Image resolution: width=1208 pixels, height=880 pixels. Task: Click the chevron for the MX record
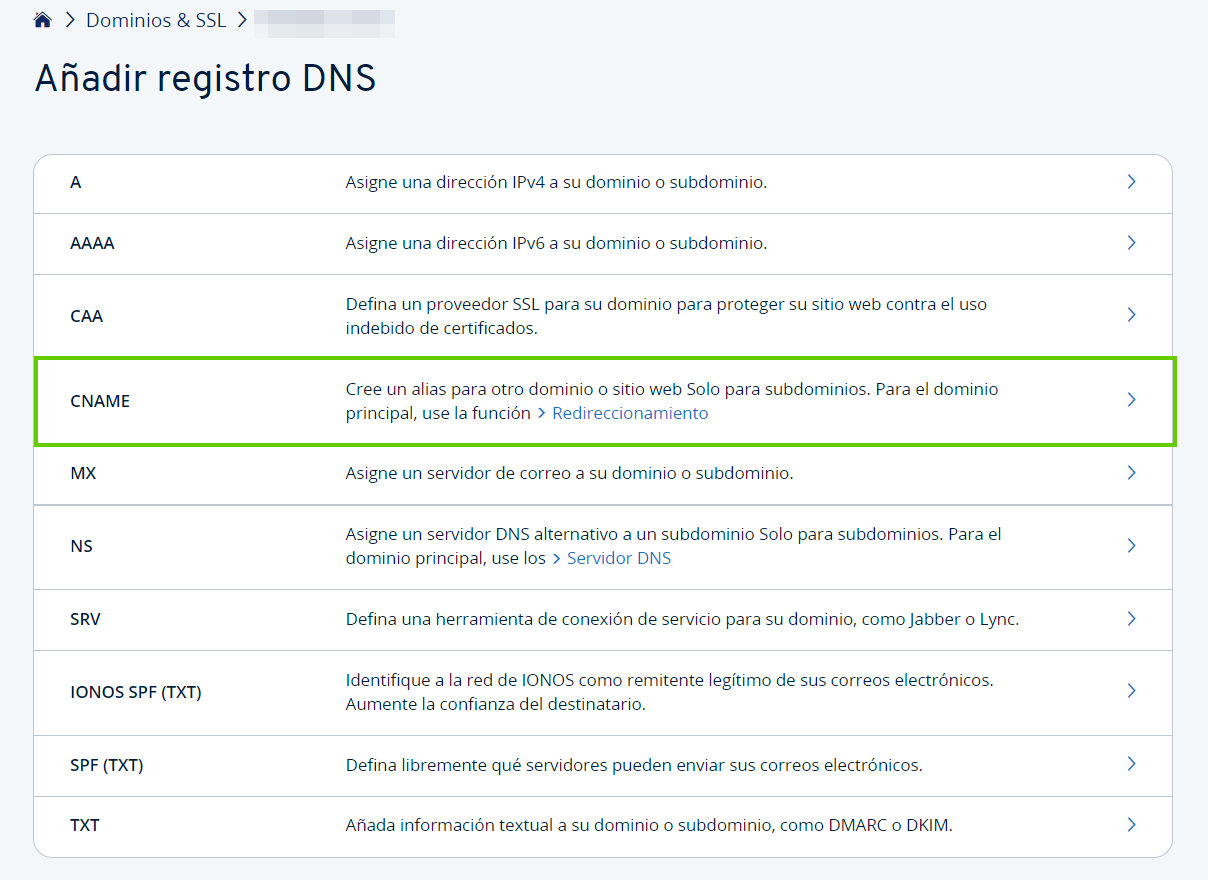1132,473
